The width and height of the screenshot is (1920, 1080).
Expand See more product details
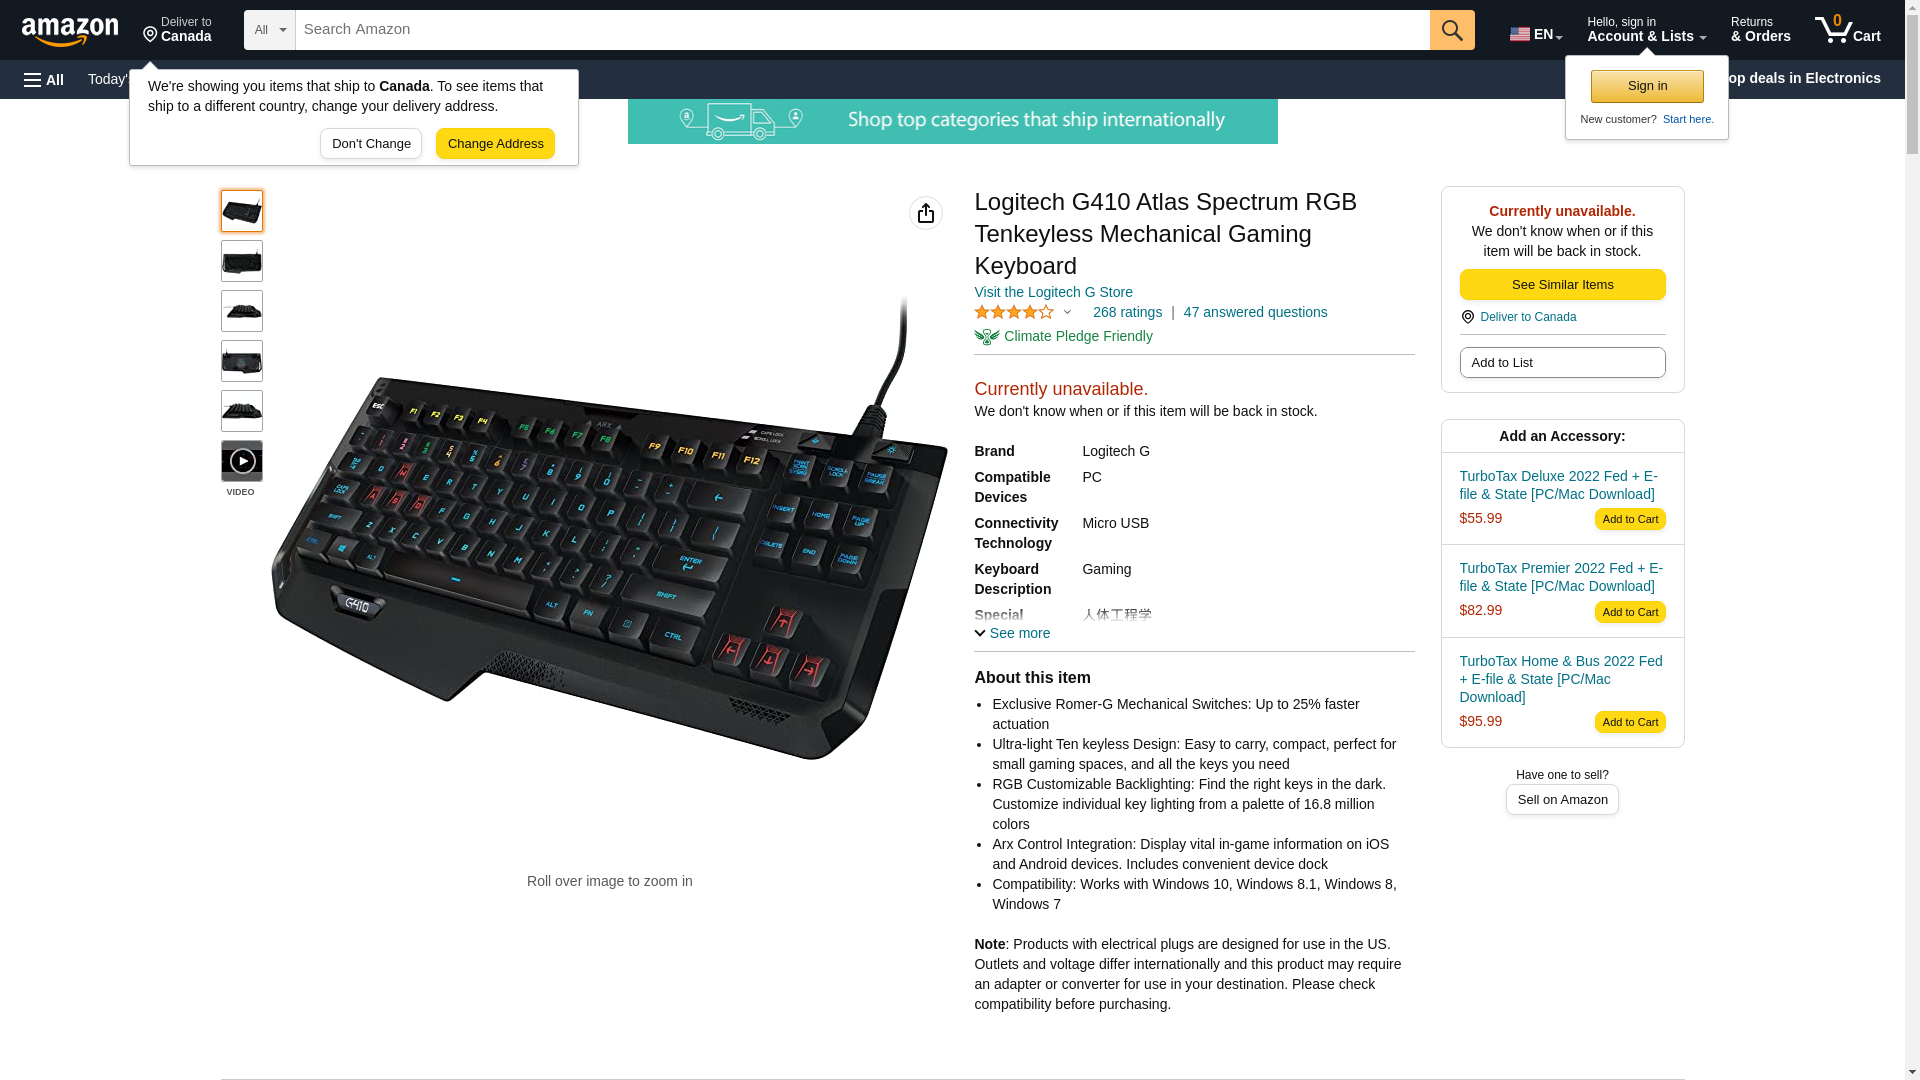[1012, 633]
